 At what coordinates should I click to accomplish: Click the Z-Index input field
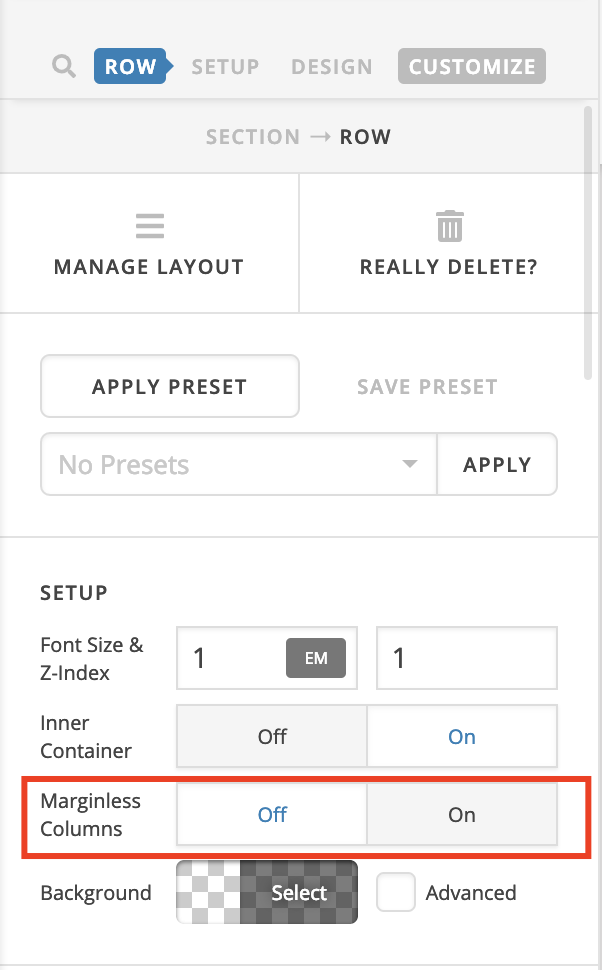coord(467,658)
